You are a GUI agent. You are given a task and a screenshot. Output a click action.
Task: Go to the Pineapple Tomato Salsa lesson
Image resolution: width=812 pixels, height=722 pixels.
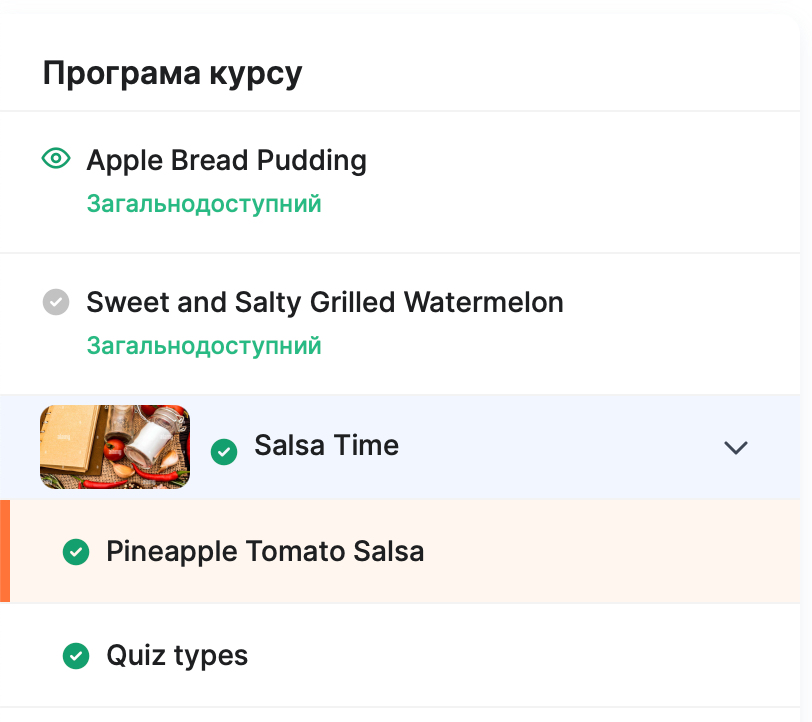[x=265, y=551]
